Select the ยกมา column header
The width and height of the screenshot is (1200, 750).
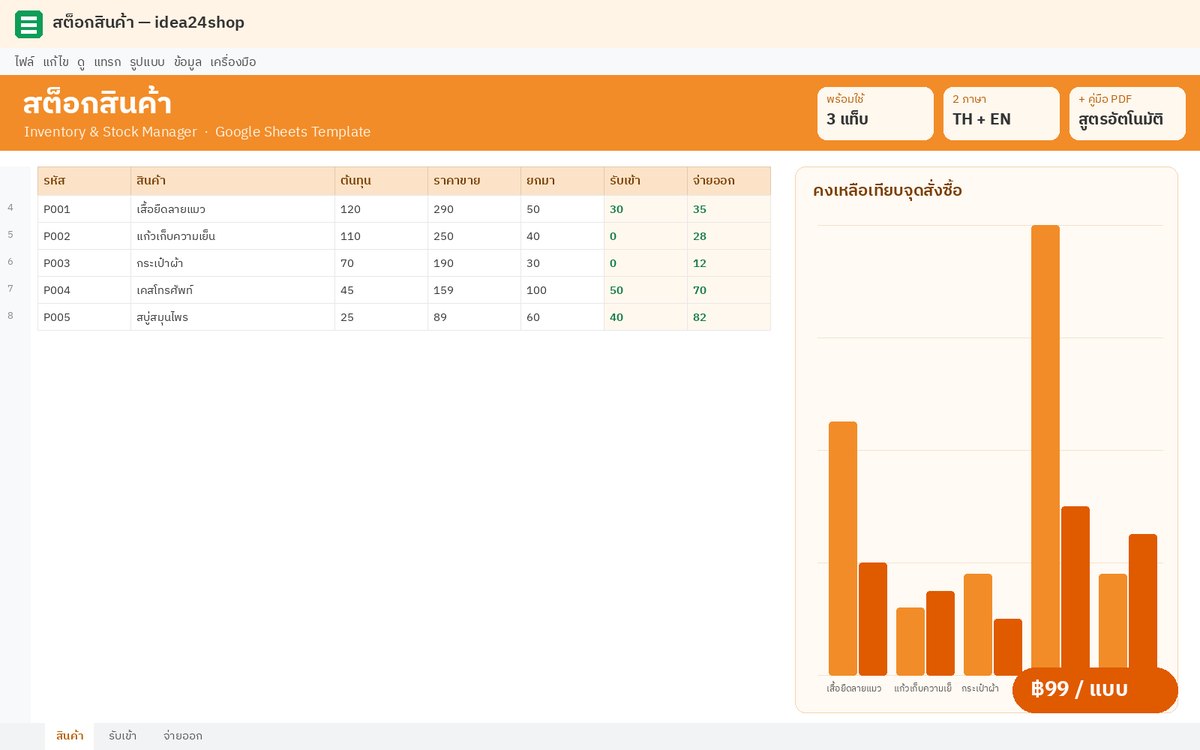tap(563, 181)
